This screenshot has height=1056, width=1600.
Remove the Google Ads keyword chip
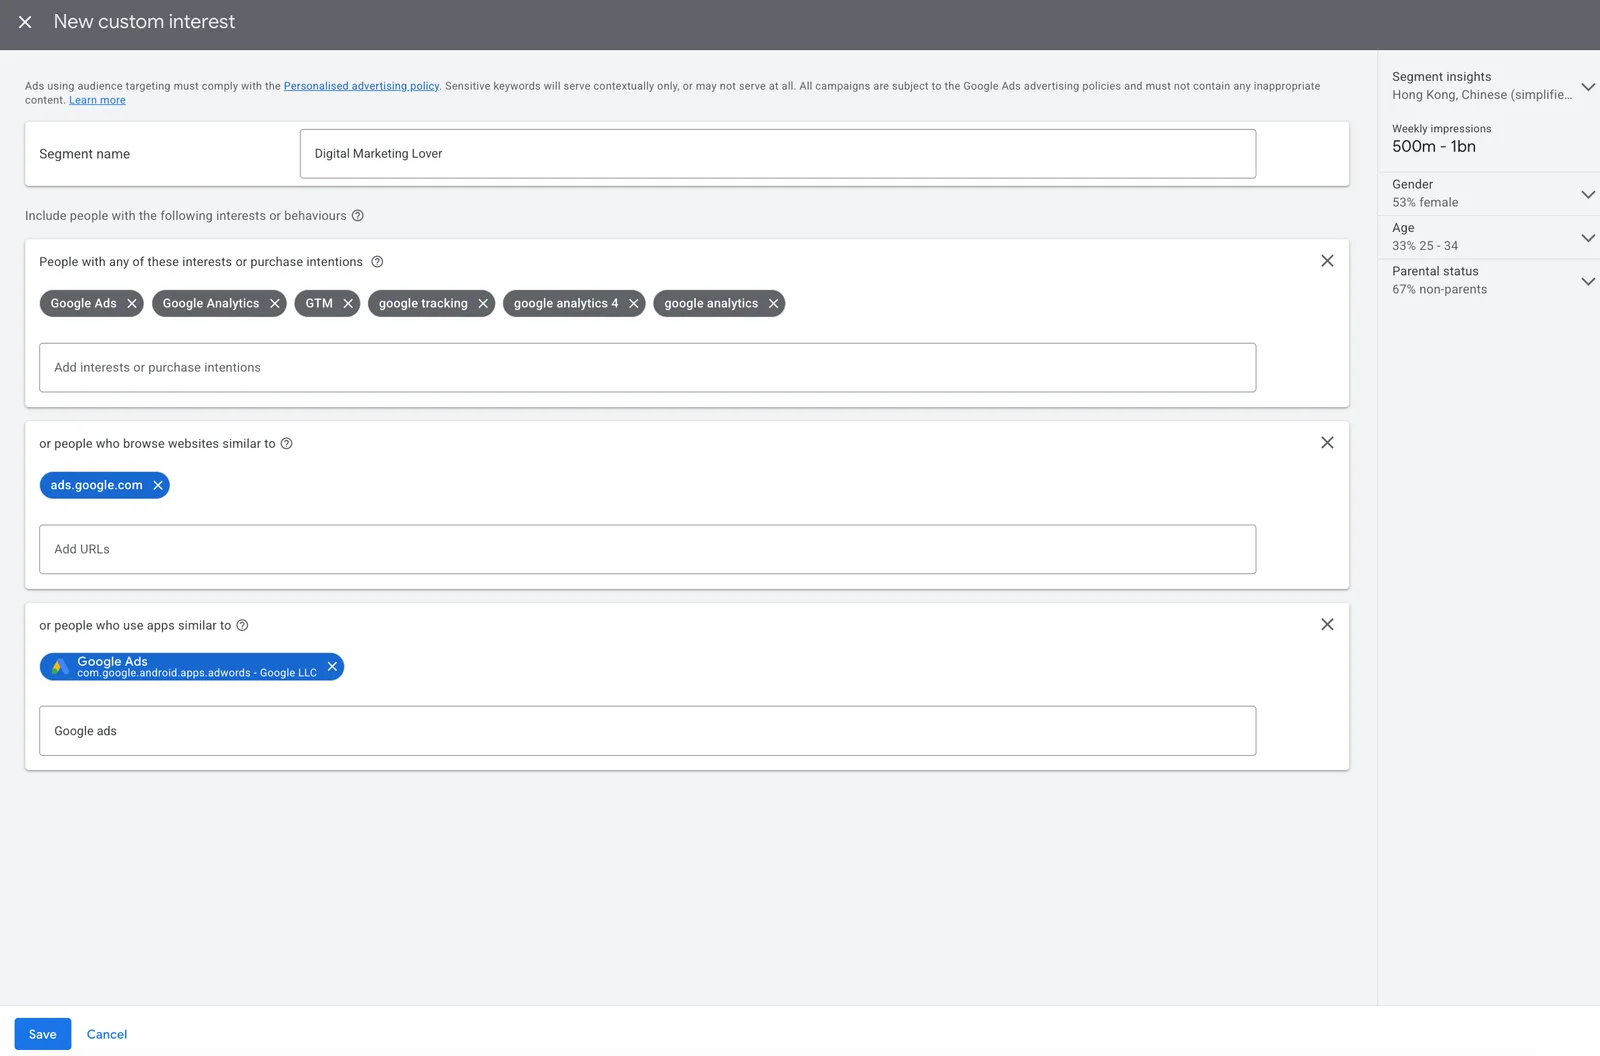pyautogui.click(x=131, y=304)
